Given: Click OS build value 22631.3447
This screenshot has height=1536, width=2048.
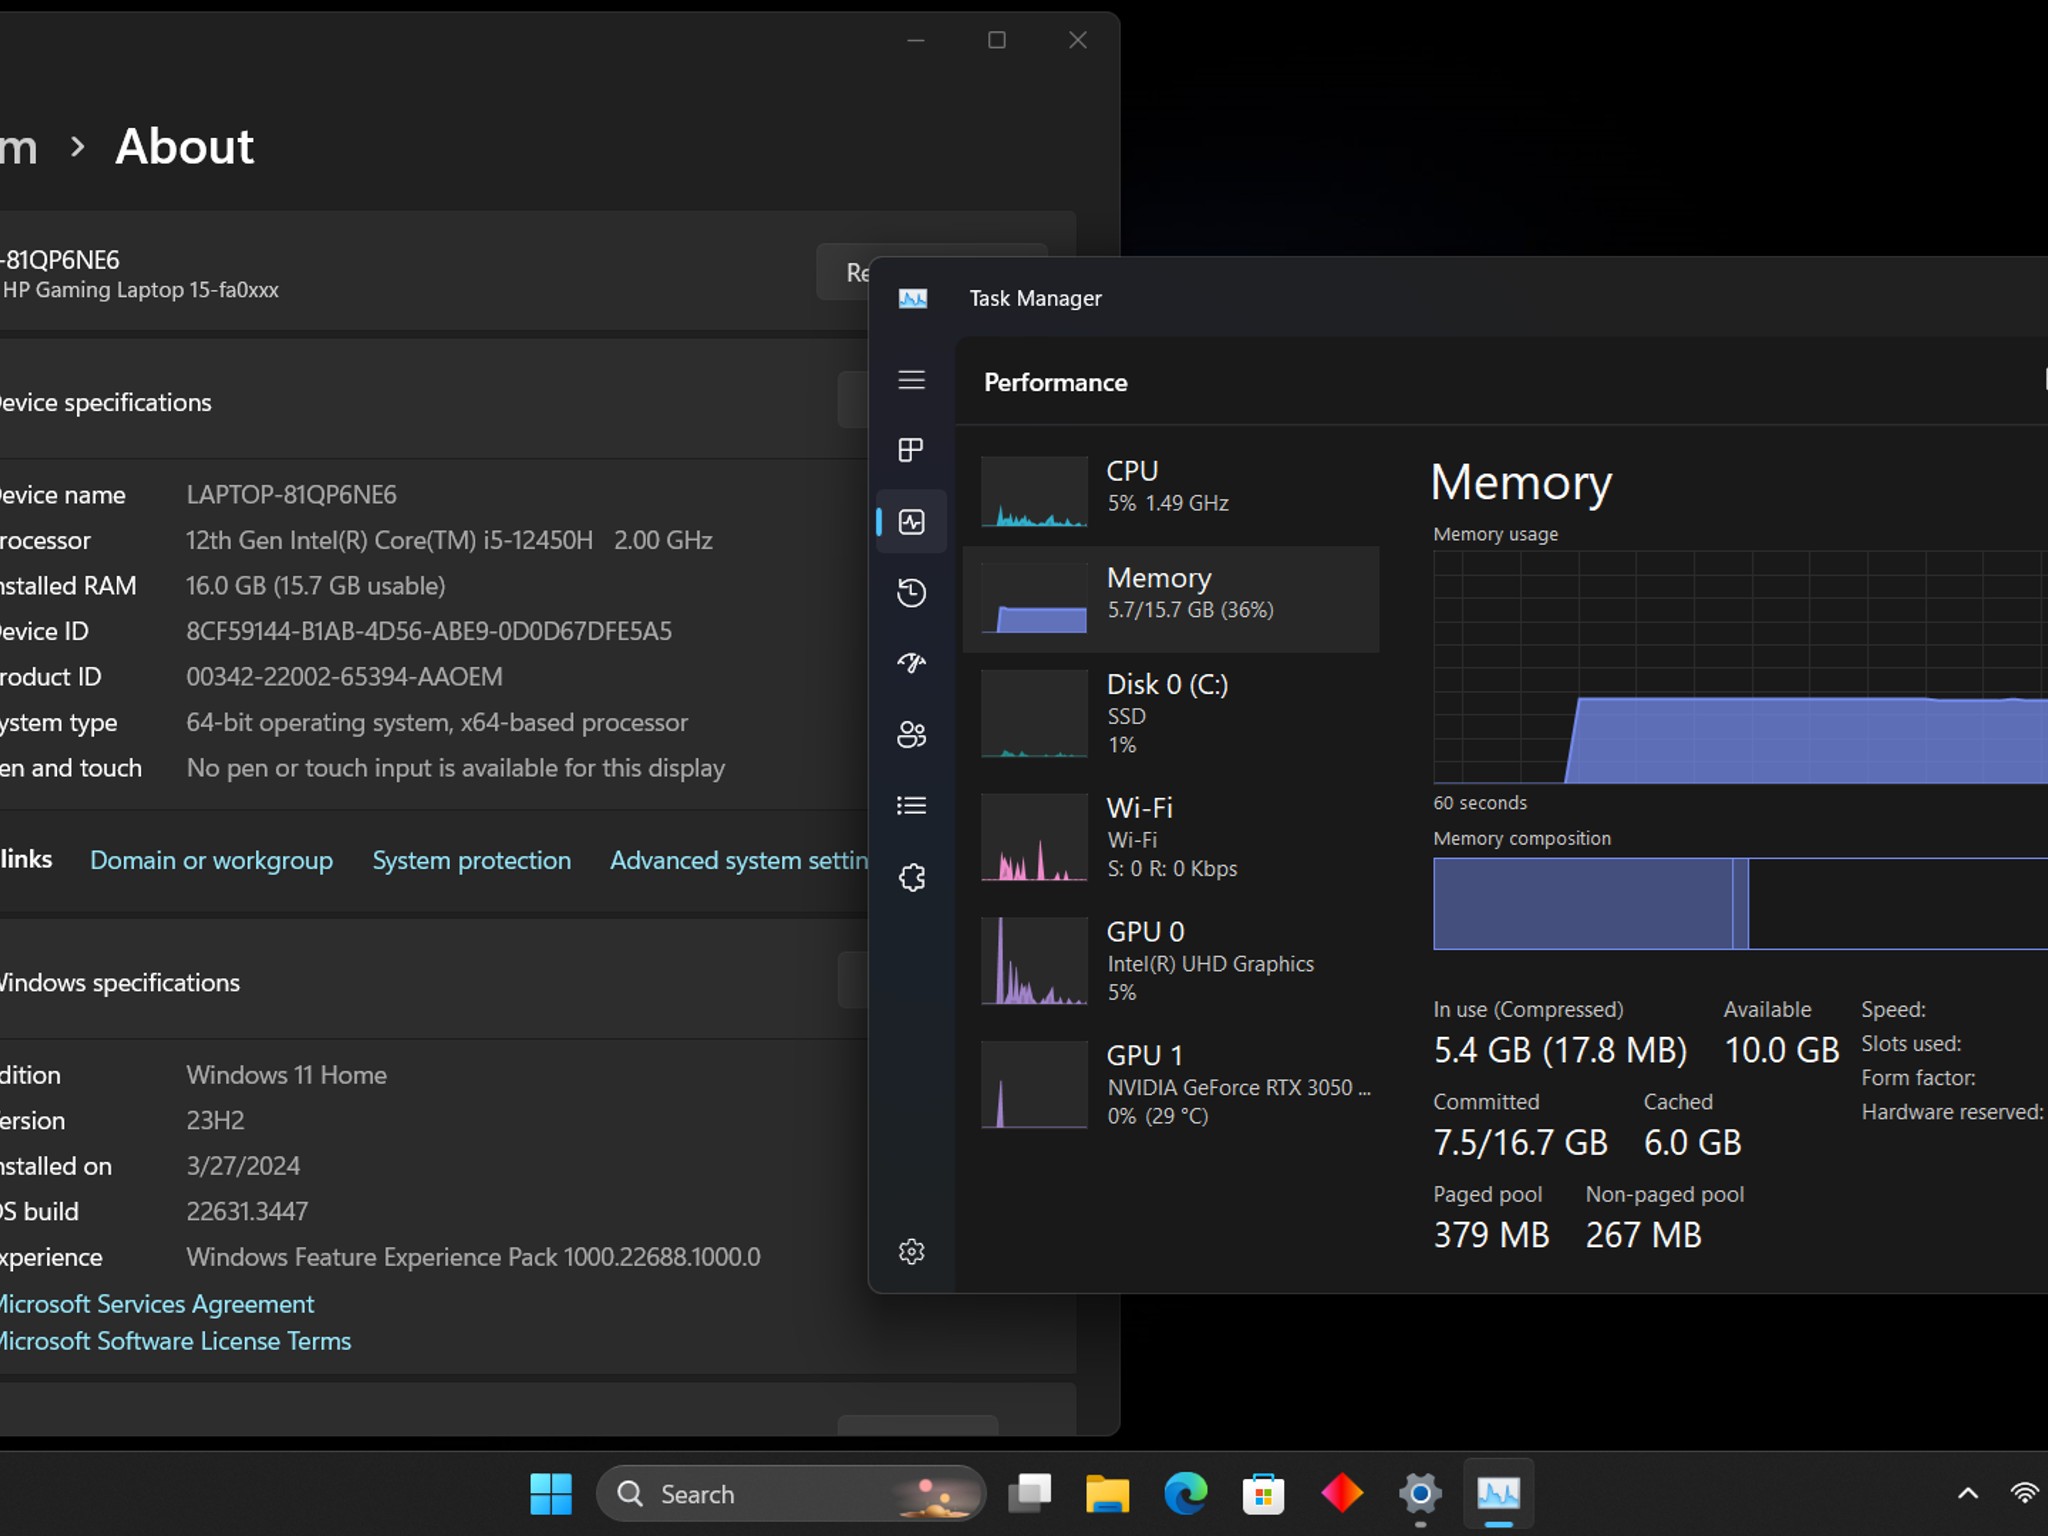Looking at the screenshot, I should 247,1212.
